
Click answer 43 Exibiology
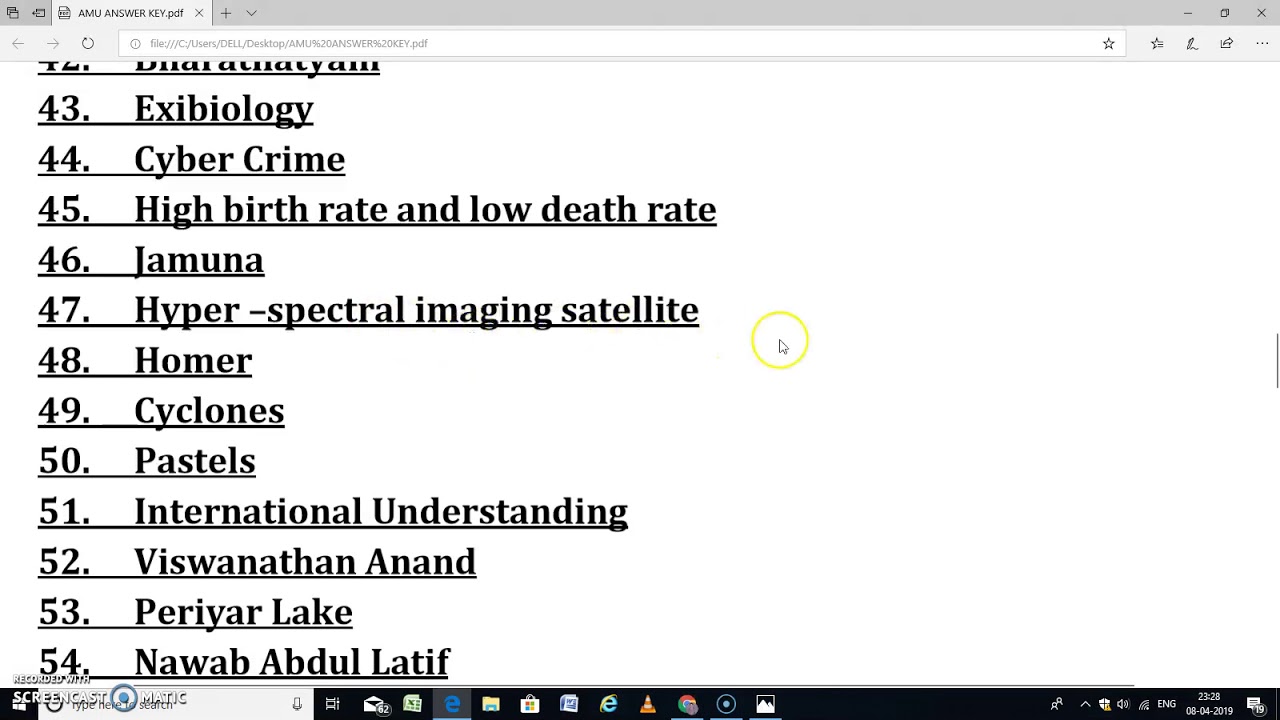point(175,109)
